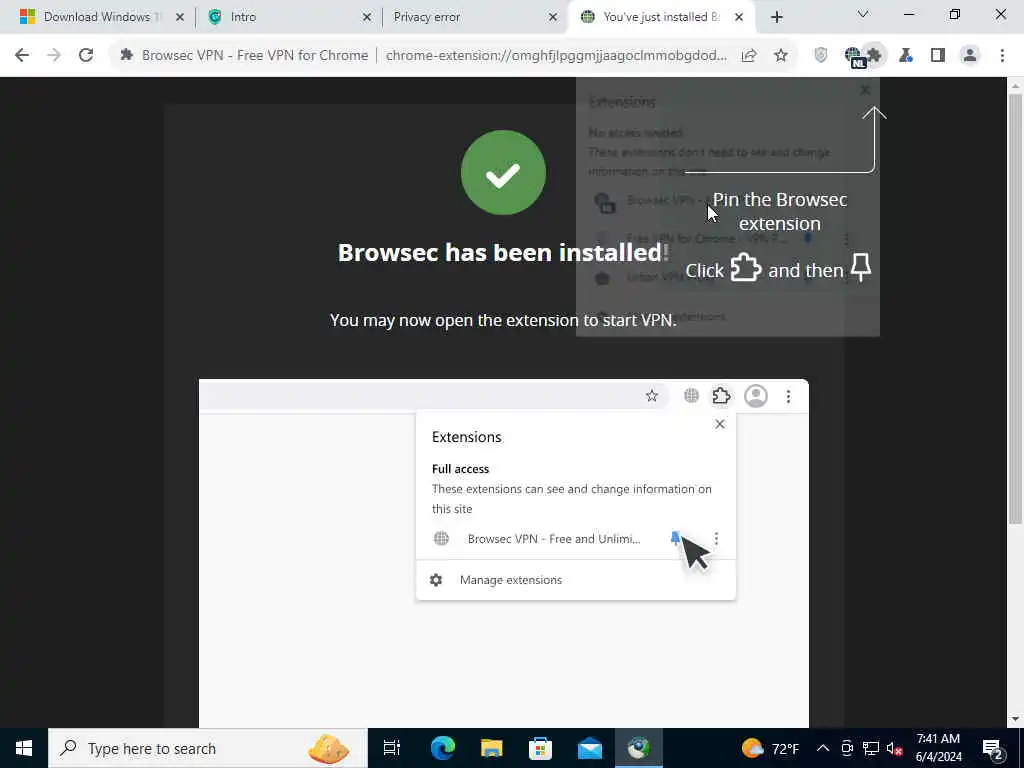Image resolution: width=1024 pixels, height=768 pixels.
Task: Toggle the browser side panel
Action: coord(938,56)
